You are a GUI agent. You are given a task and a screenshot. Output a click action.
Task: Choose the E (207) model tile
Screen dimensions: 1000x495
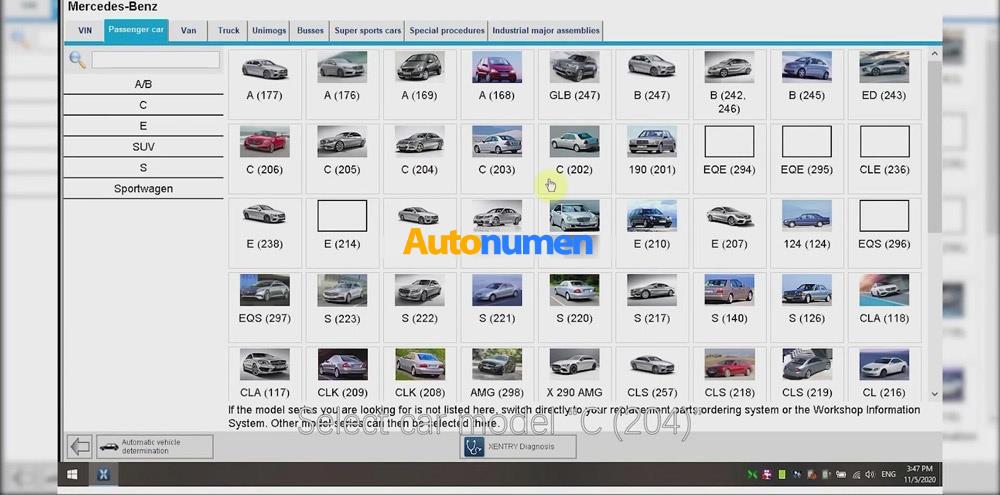[x=729, y=232]
